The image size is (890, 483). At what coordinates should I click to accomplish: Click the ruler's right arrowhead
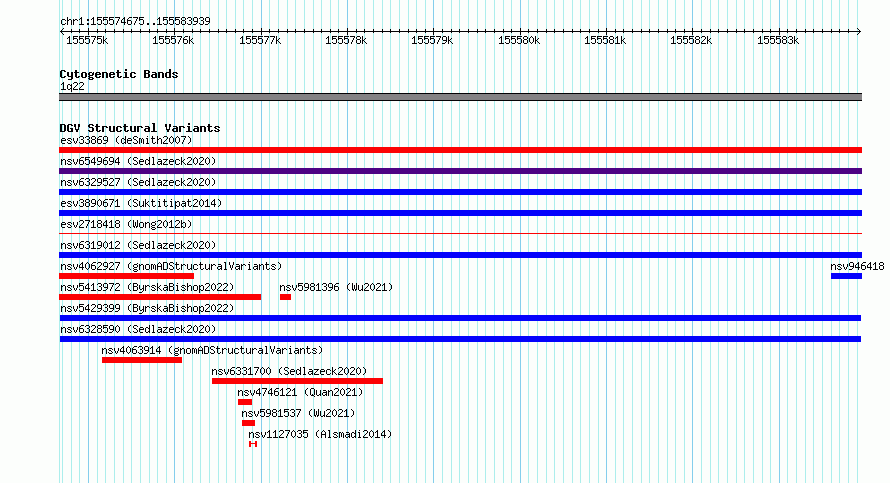coord(859,31)
